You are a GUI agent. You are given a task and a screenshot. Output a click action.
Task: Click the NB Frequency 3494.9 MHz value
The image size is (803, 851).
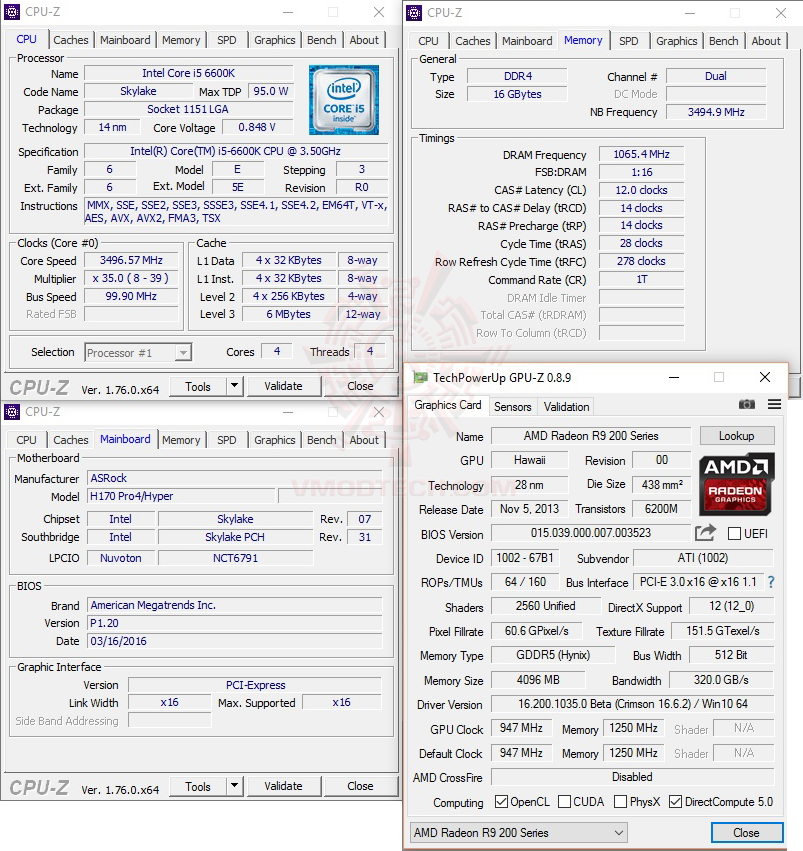coord(716,112)
